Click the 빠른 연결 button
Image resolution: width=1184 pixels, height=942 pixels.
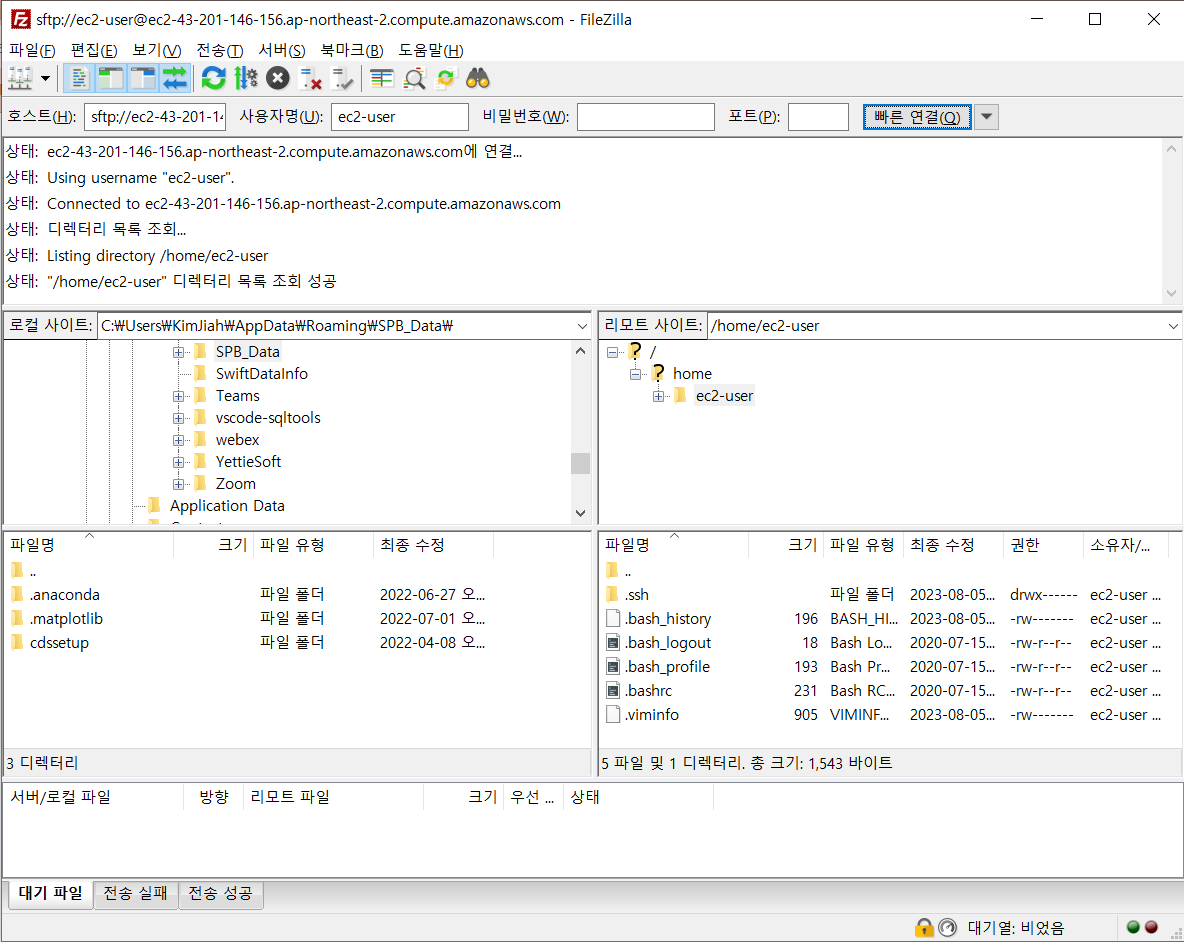(917, 117)
